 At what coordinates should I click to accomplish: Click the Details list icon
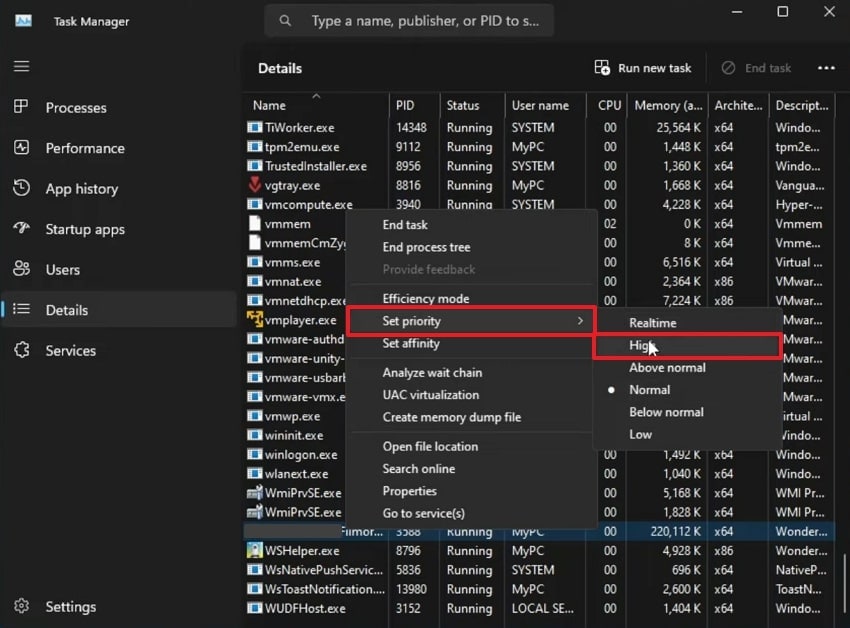coord(21,309)
